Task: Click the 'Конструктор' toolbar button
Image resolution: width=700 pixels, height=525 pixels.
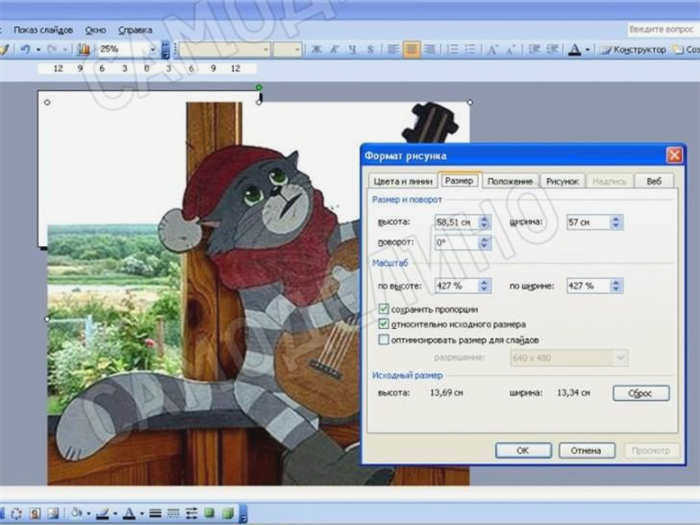Action: pyautogui.click(x=633, y=50)
